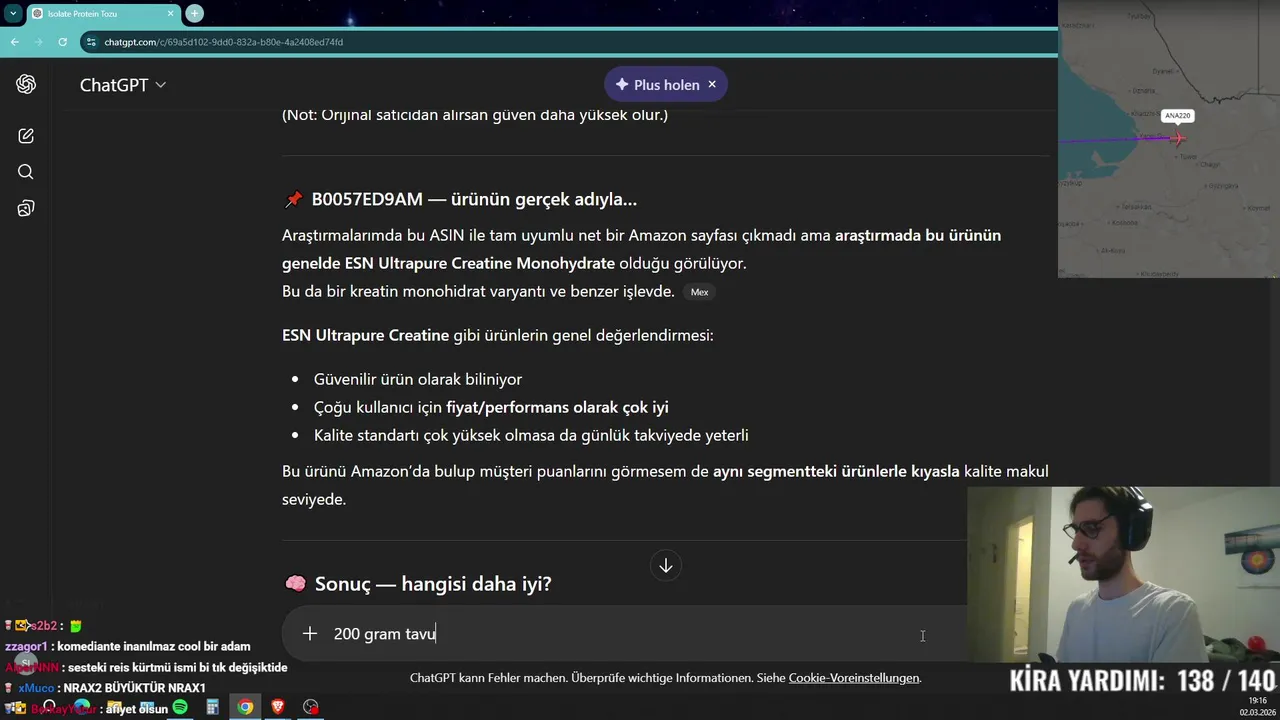
Task: Start a new chat with the pencil icon
Action: click(26, 135)
